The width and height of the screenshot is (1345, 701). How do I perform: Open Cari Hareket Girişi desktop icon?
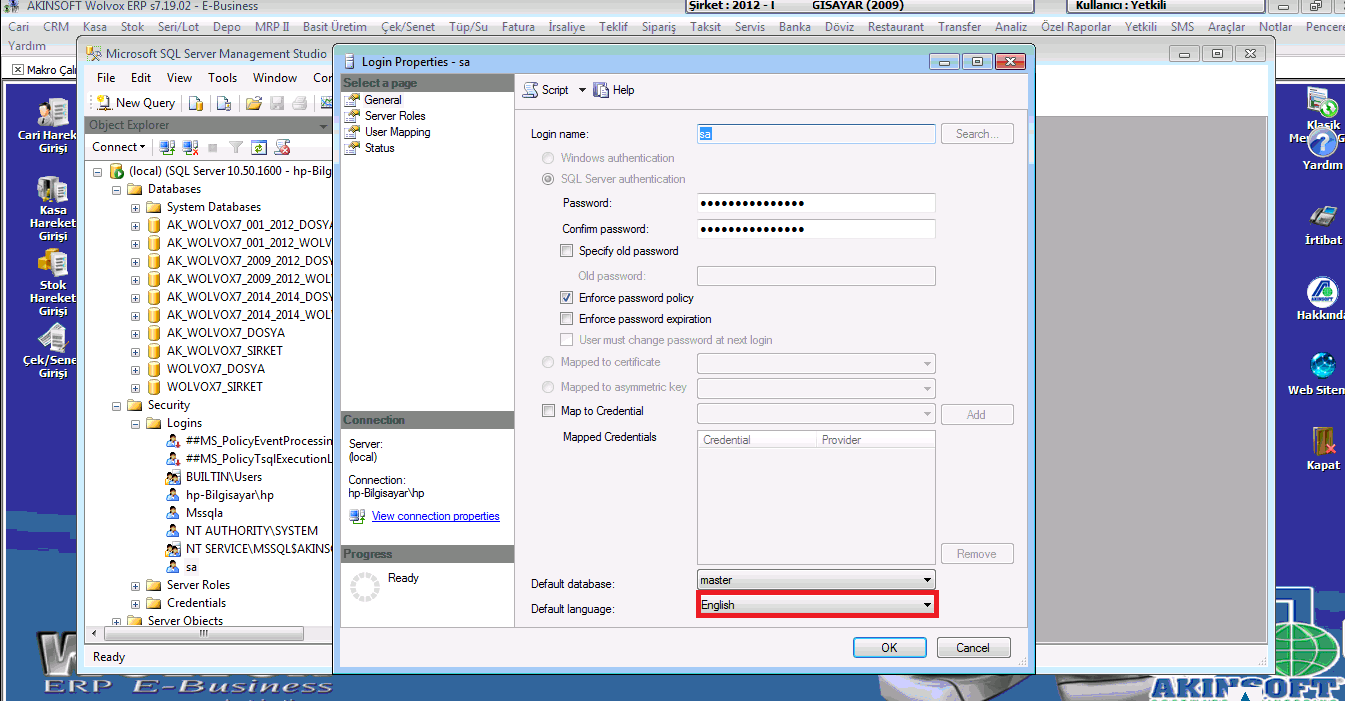(53, 112)
